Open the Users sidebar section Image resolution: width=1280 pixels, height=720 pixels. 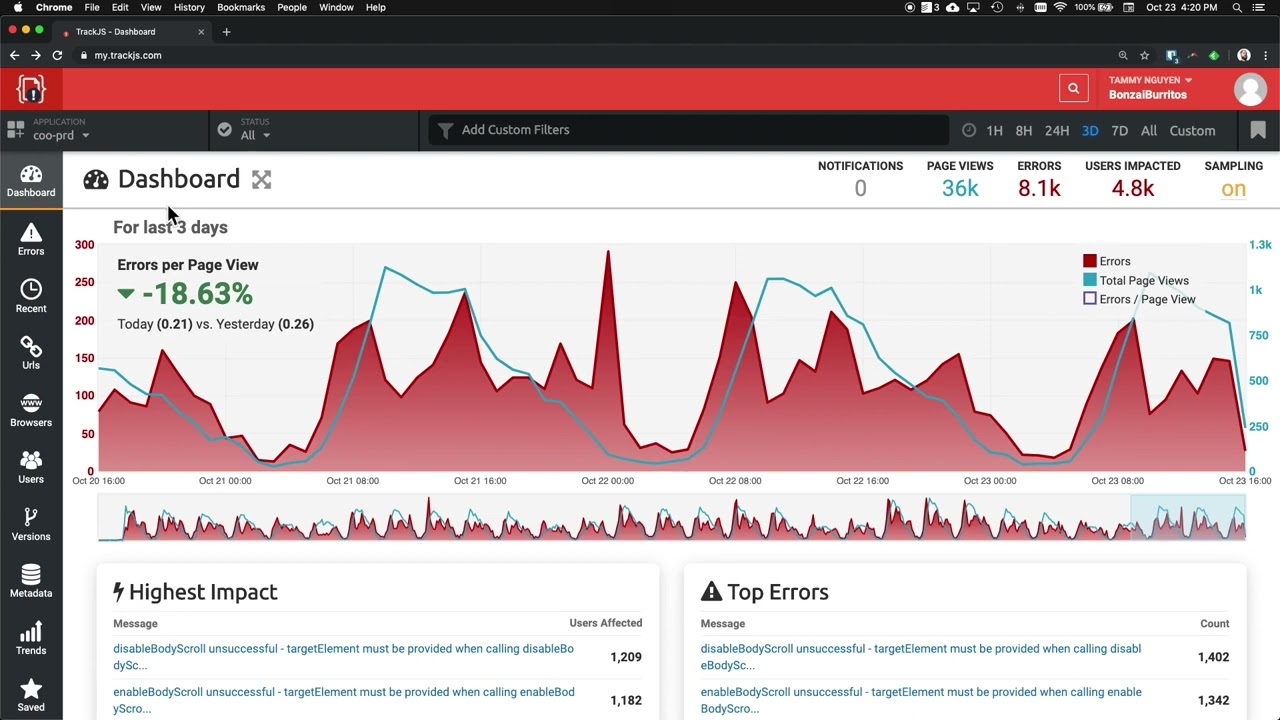(31, 468)
